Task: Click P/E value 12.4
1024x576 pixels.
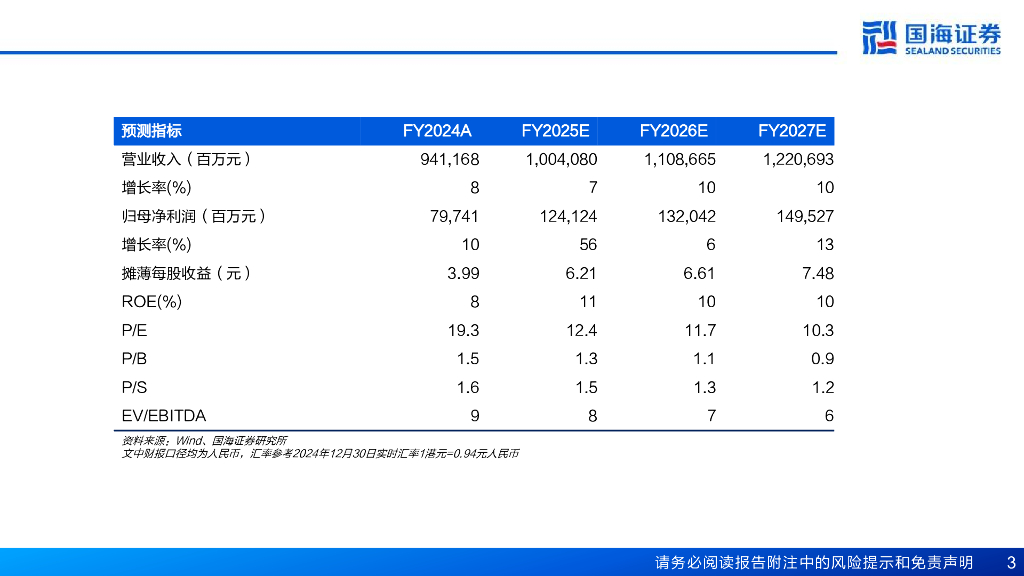Action: (581, 330)
